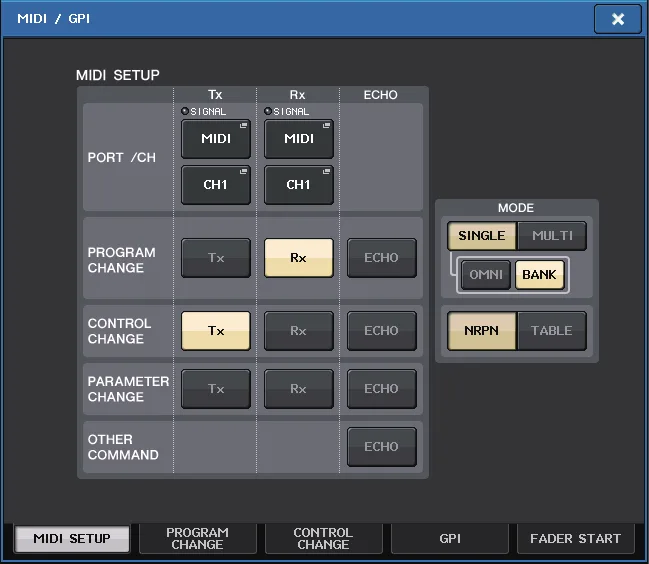649x564 pixels.
Task: Toggle Control Change ECHO
Action: (382, 331)
